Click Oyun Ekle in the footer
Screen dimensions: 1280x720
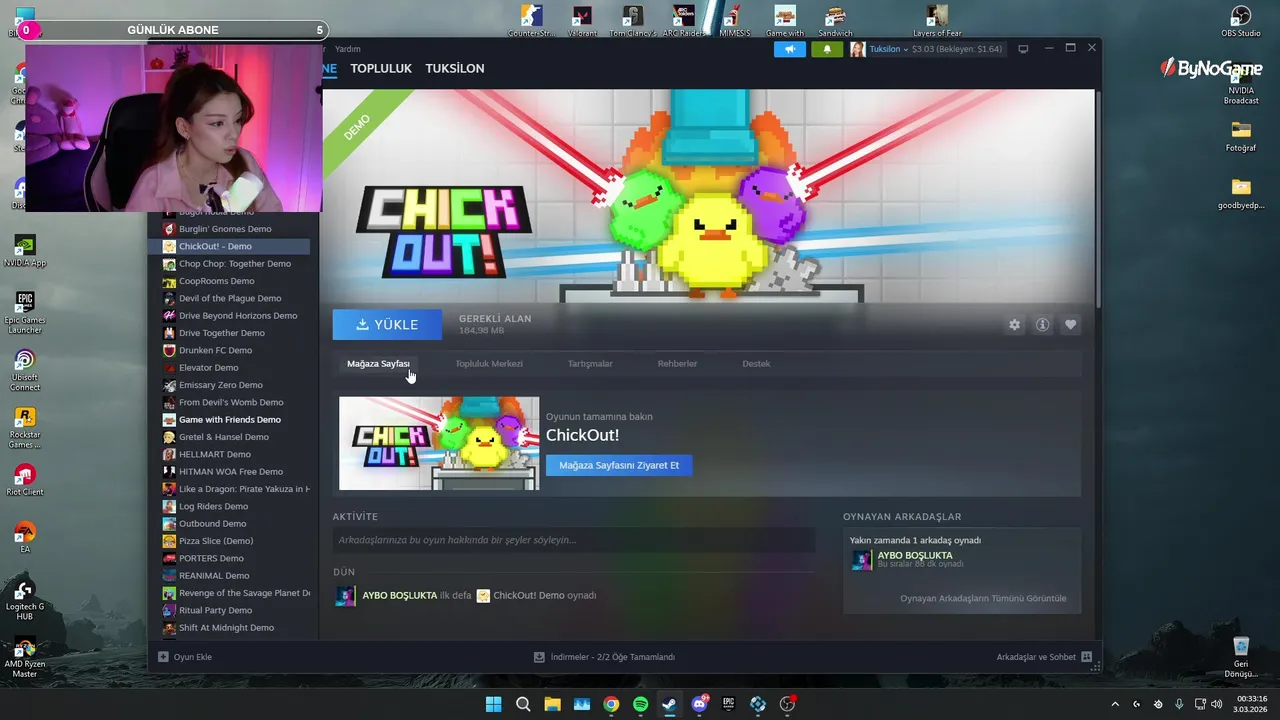(x=193, y=657)
